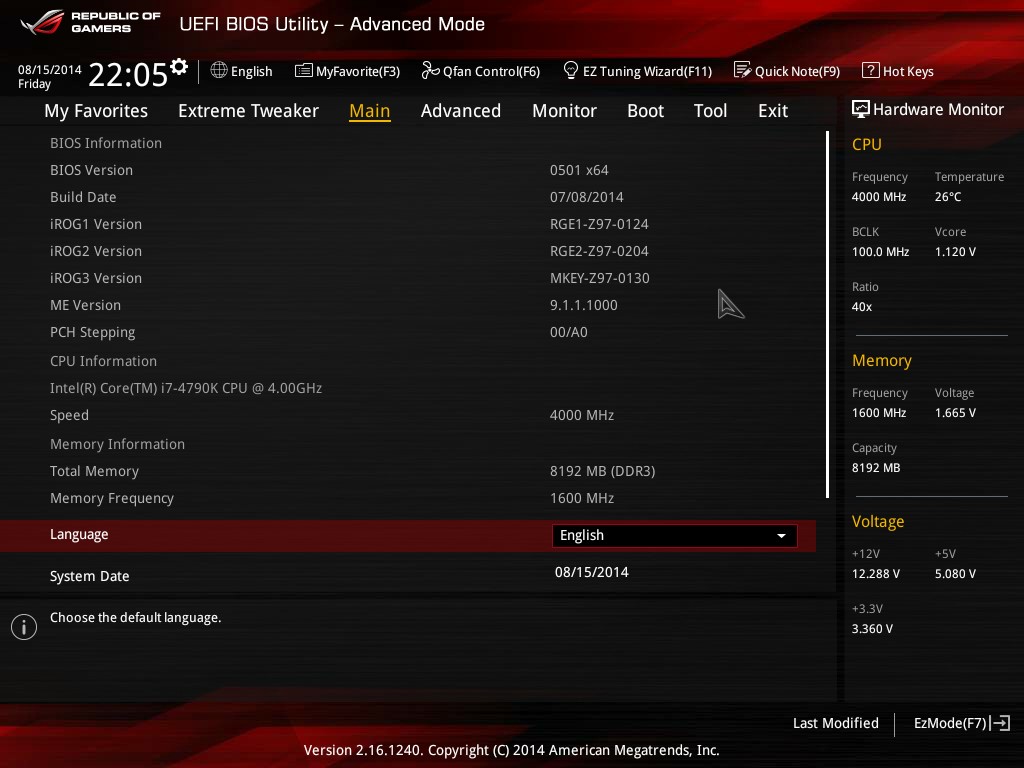The image size is (1024, 768).
Task: Click the clock settings gear icon
Action: [x=179, y=67]
